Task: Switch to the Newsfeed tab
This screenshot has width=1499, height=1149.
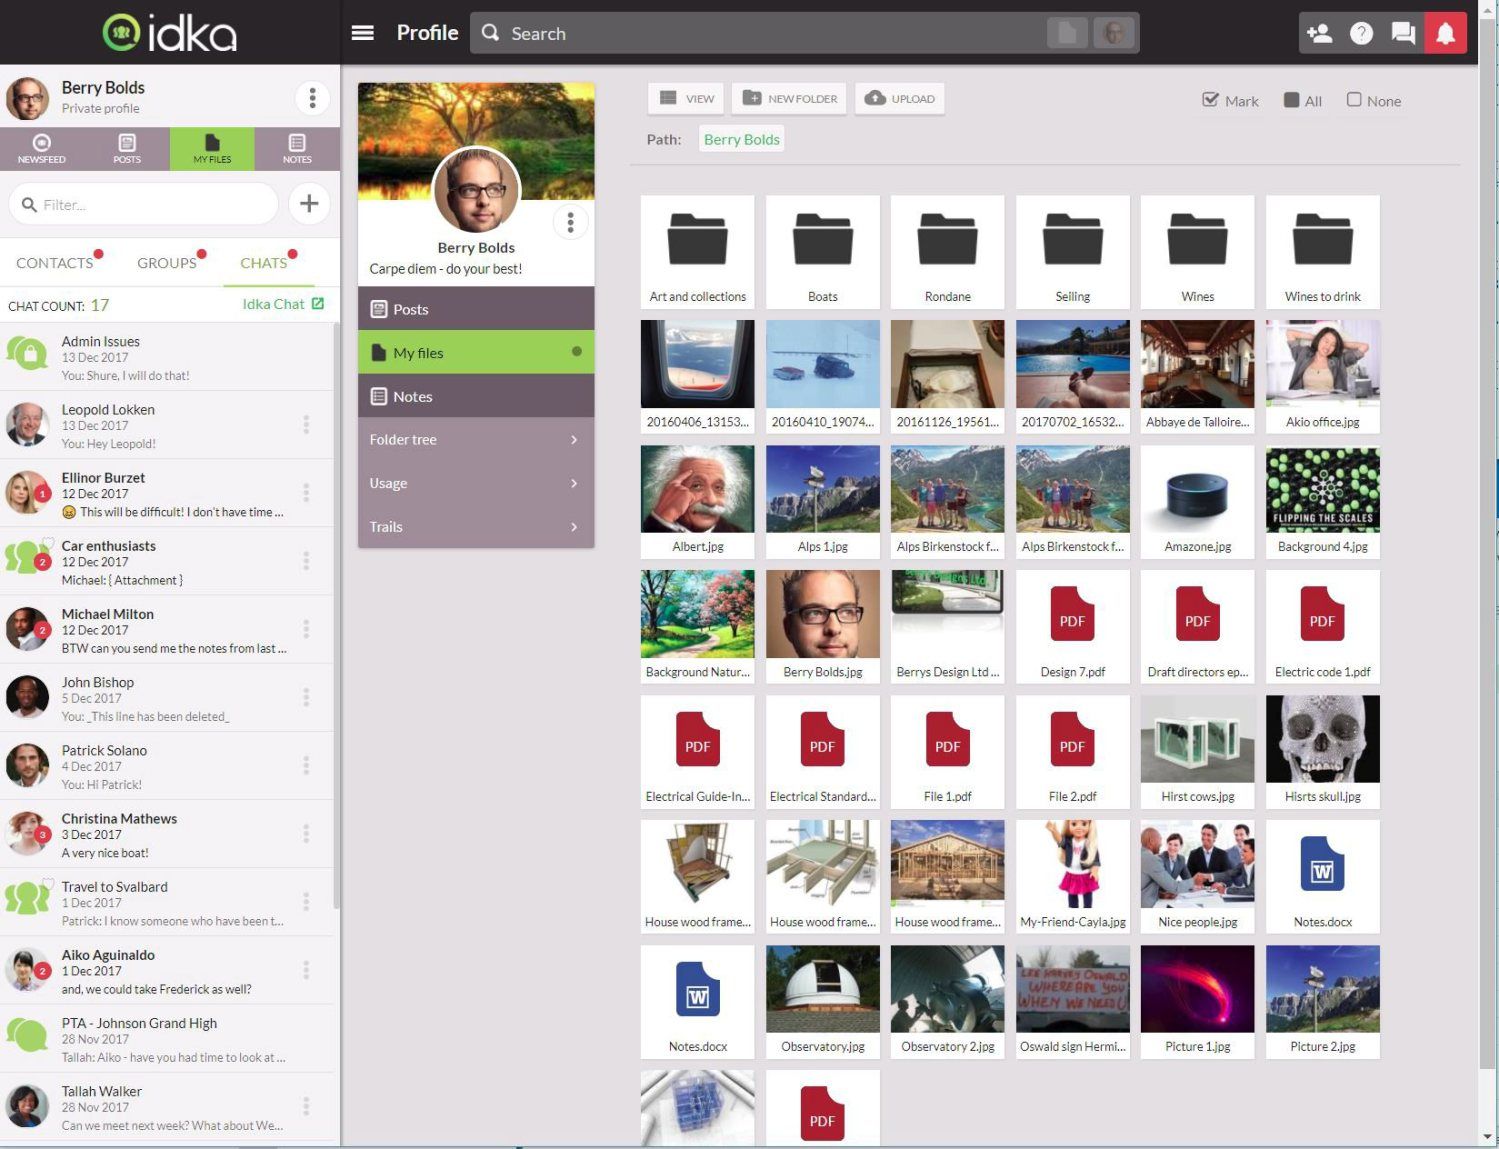Action: (x=42, y=148)
